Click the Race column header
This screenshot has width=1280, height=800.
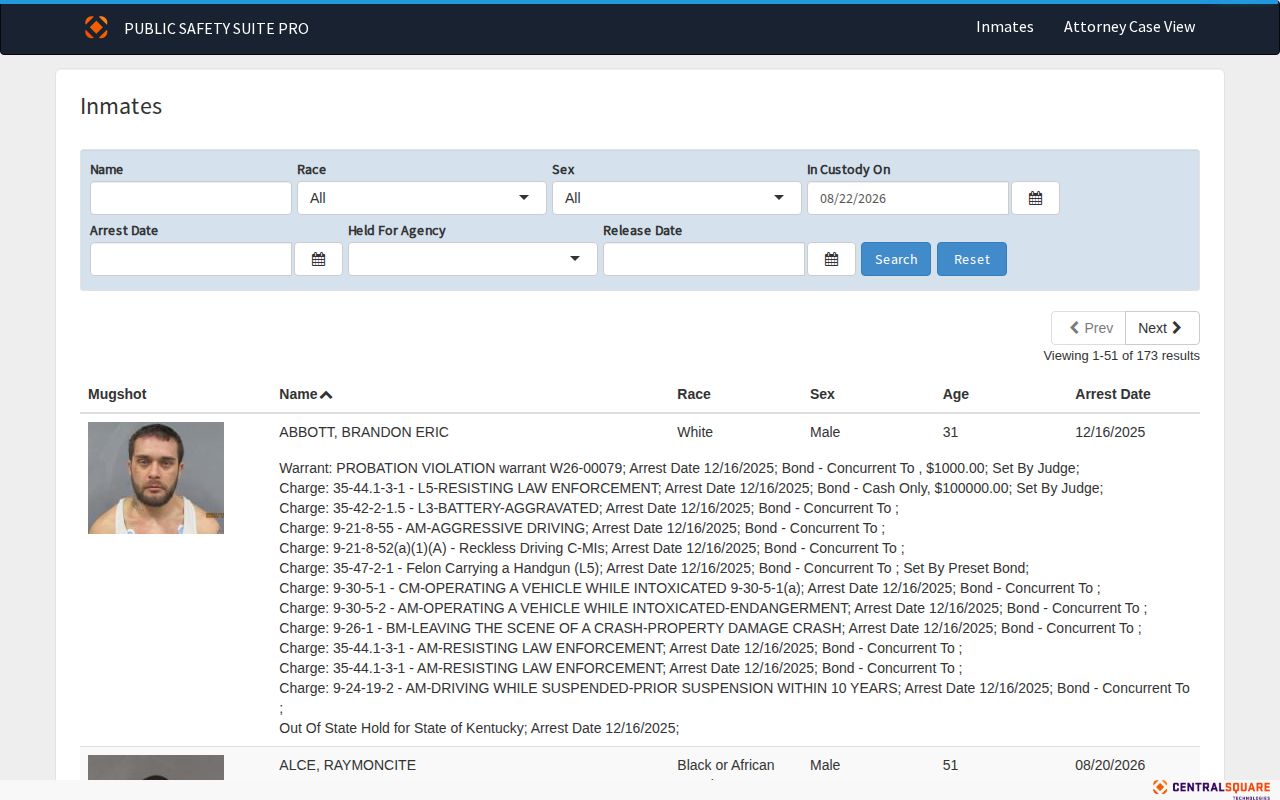694,394
